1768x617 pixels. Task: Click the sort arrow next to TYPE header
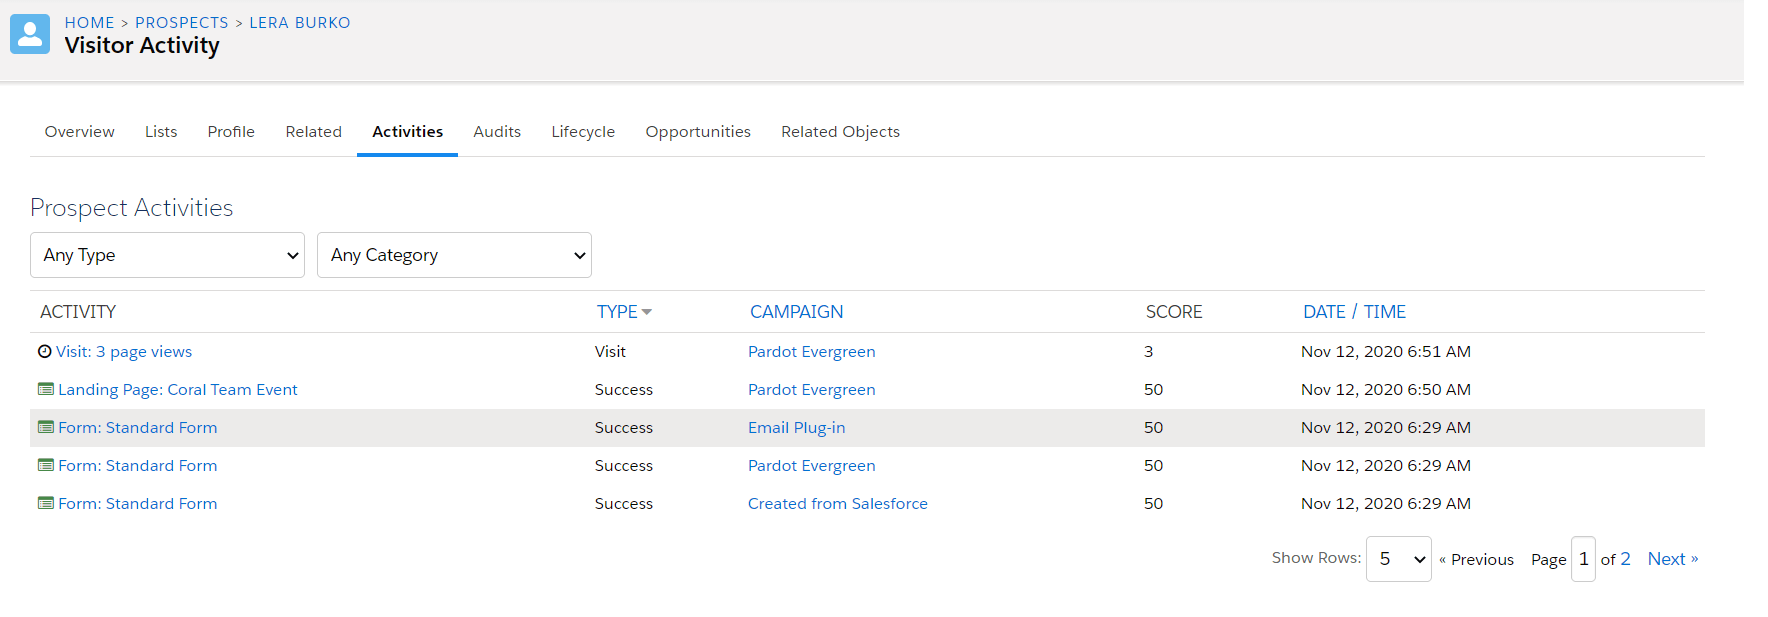tap(647, 312)
